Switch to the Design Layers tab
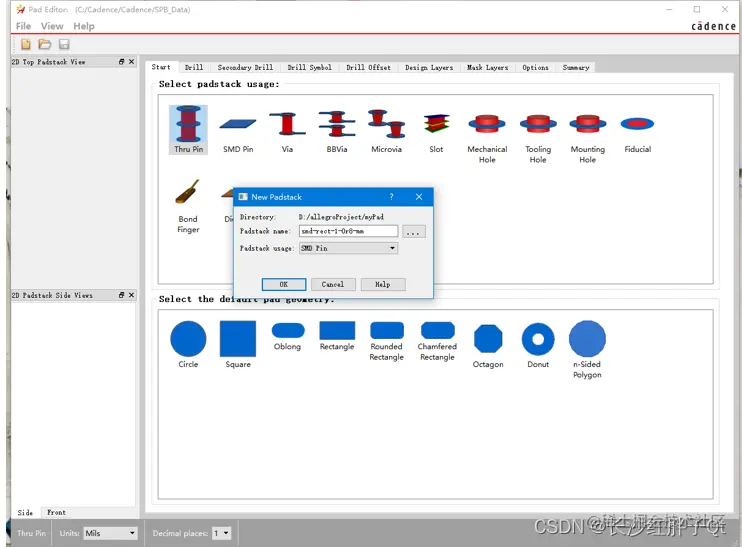Image resolution: width=742 pixels, height=547 pixels. [429, 67]
